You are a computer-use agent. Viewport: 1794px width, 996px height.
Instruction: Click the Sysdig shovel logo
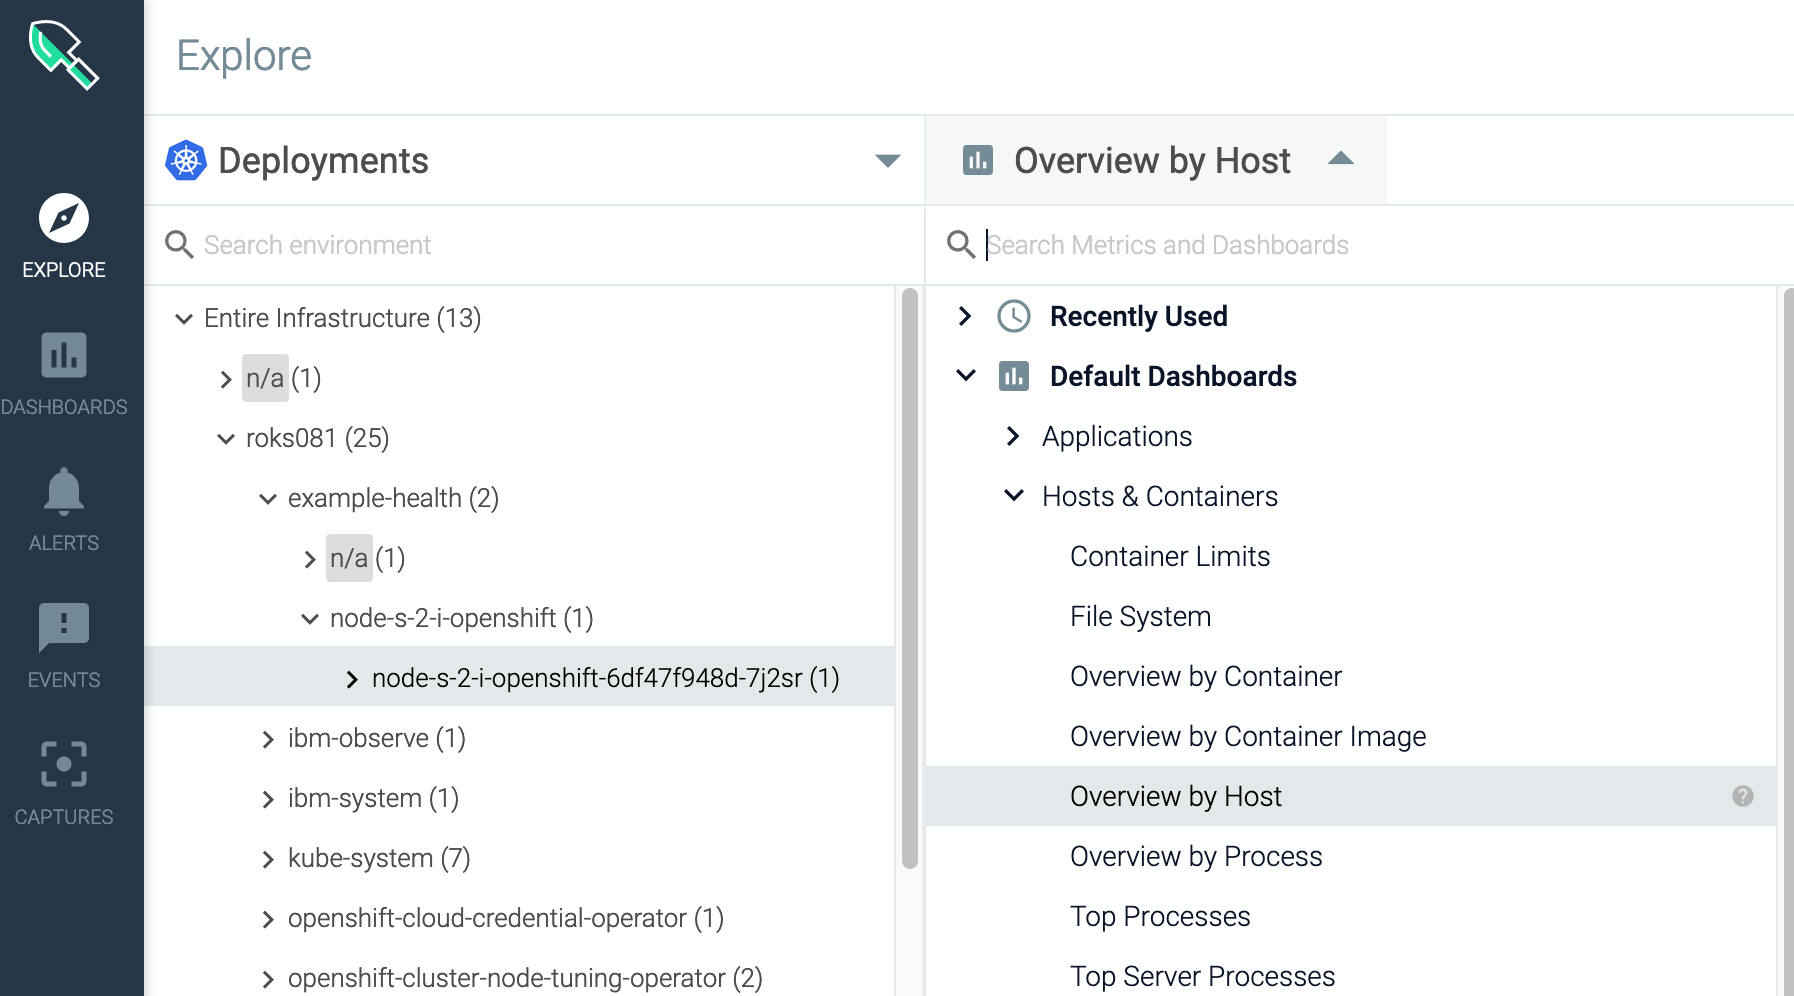(64, 55)
